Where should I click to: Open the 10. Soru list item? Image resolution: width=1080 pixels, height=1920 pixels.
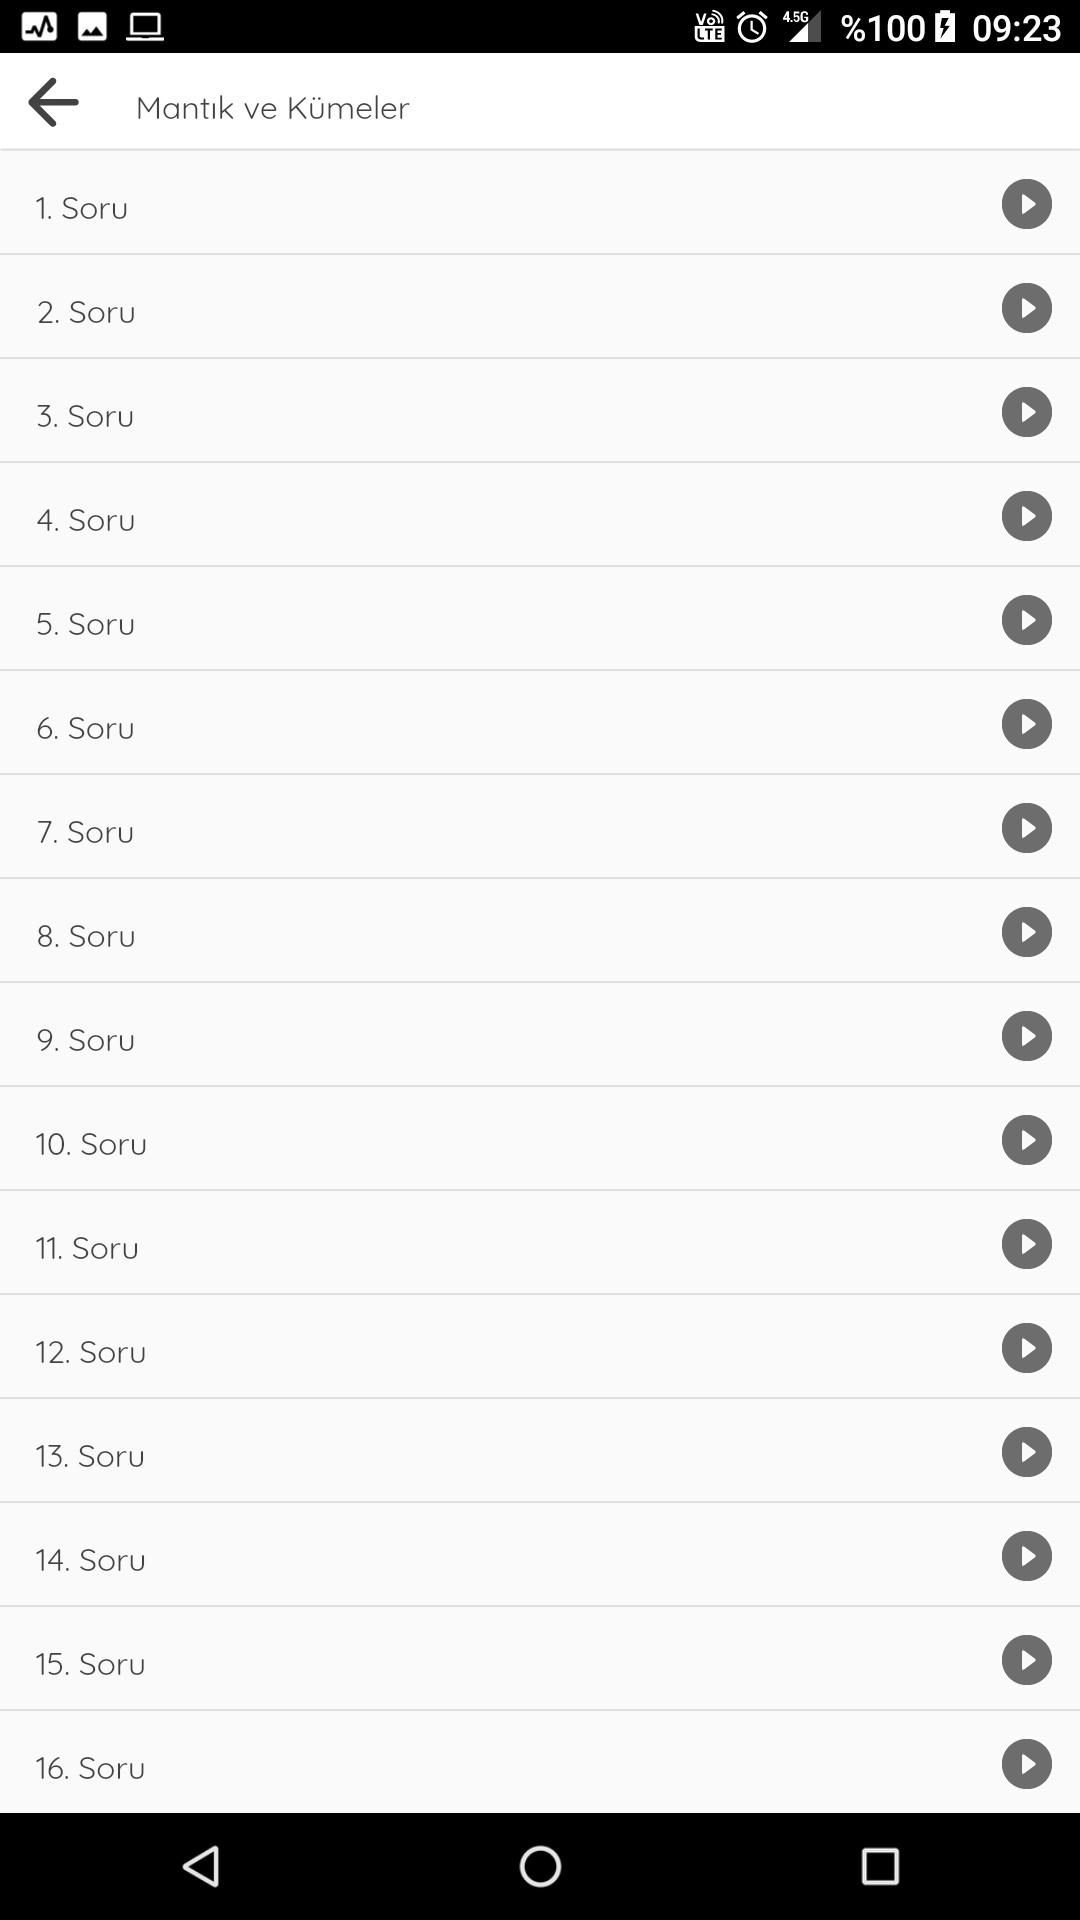coord(540,1139)
